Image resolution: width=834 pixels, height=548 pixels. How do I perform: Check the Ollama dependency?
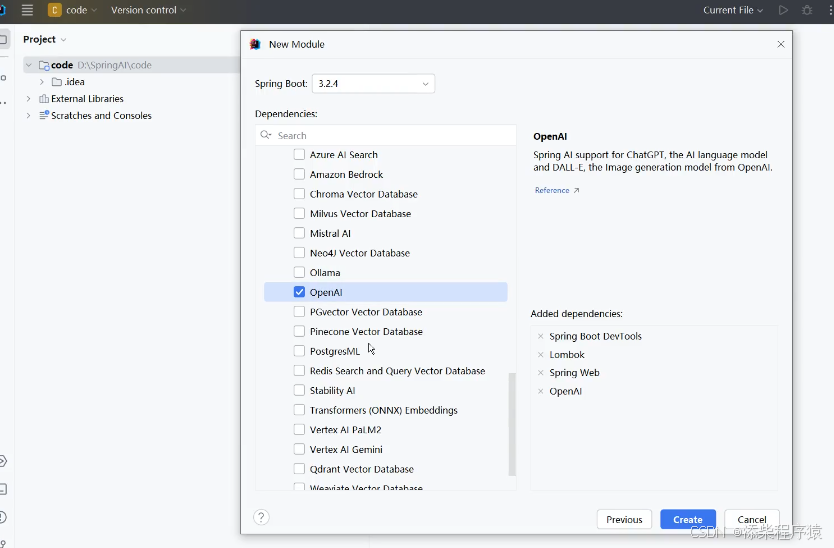[x=299, y=272]
